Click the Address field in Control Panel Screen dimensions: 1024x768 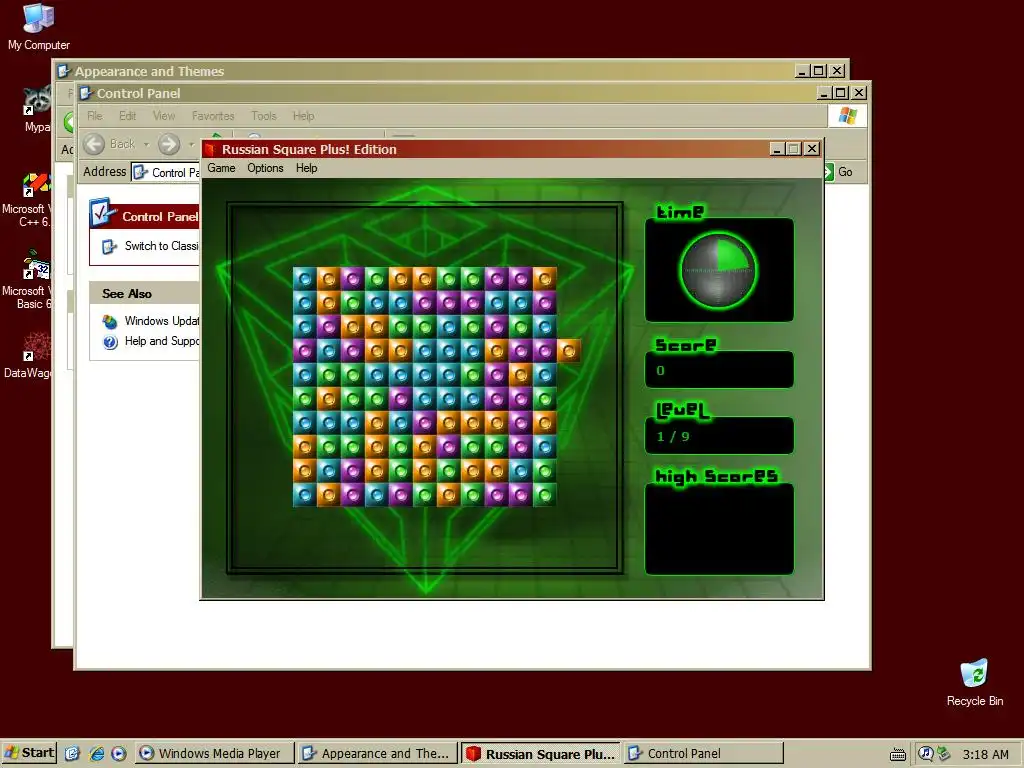166,172
